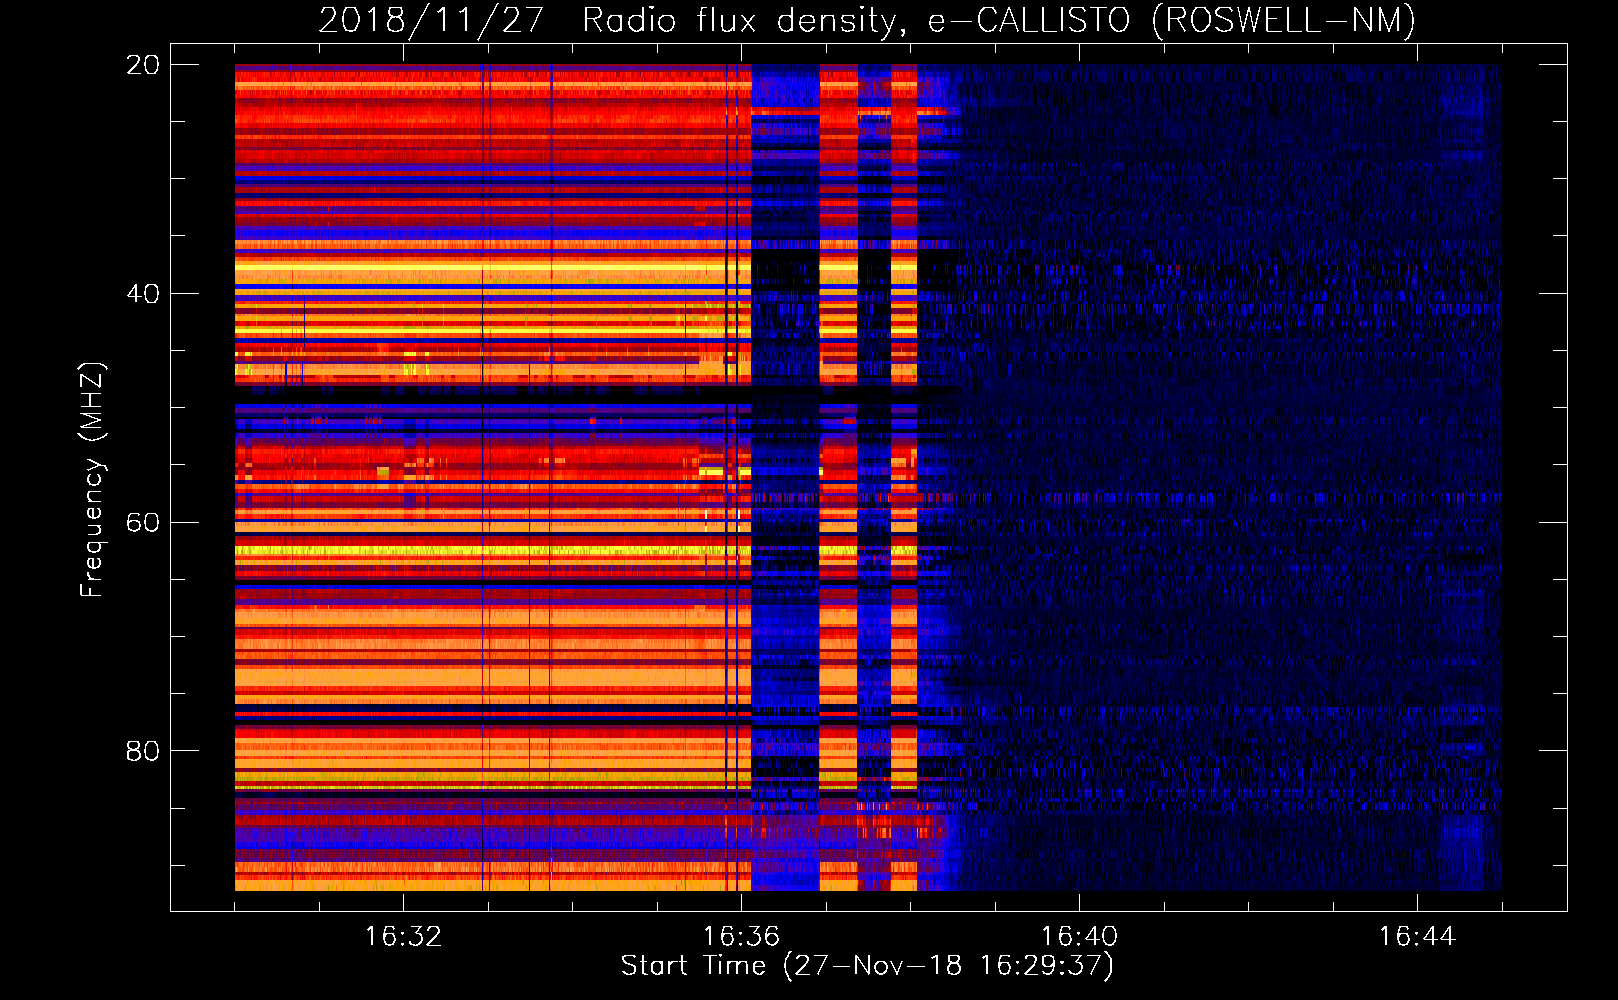Click the y-axis tick label "60"
Image resolution: width=1618 pixels, height=1000 pixels.
(142, 523)
